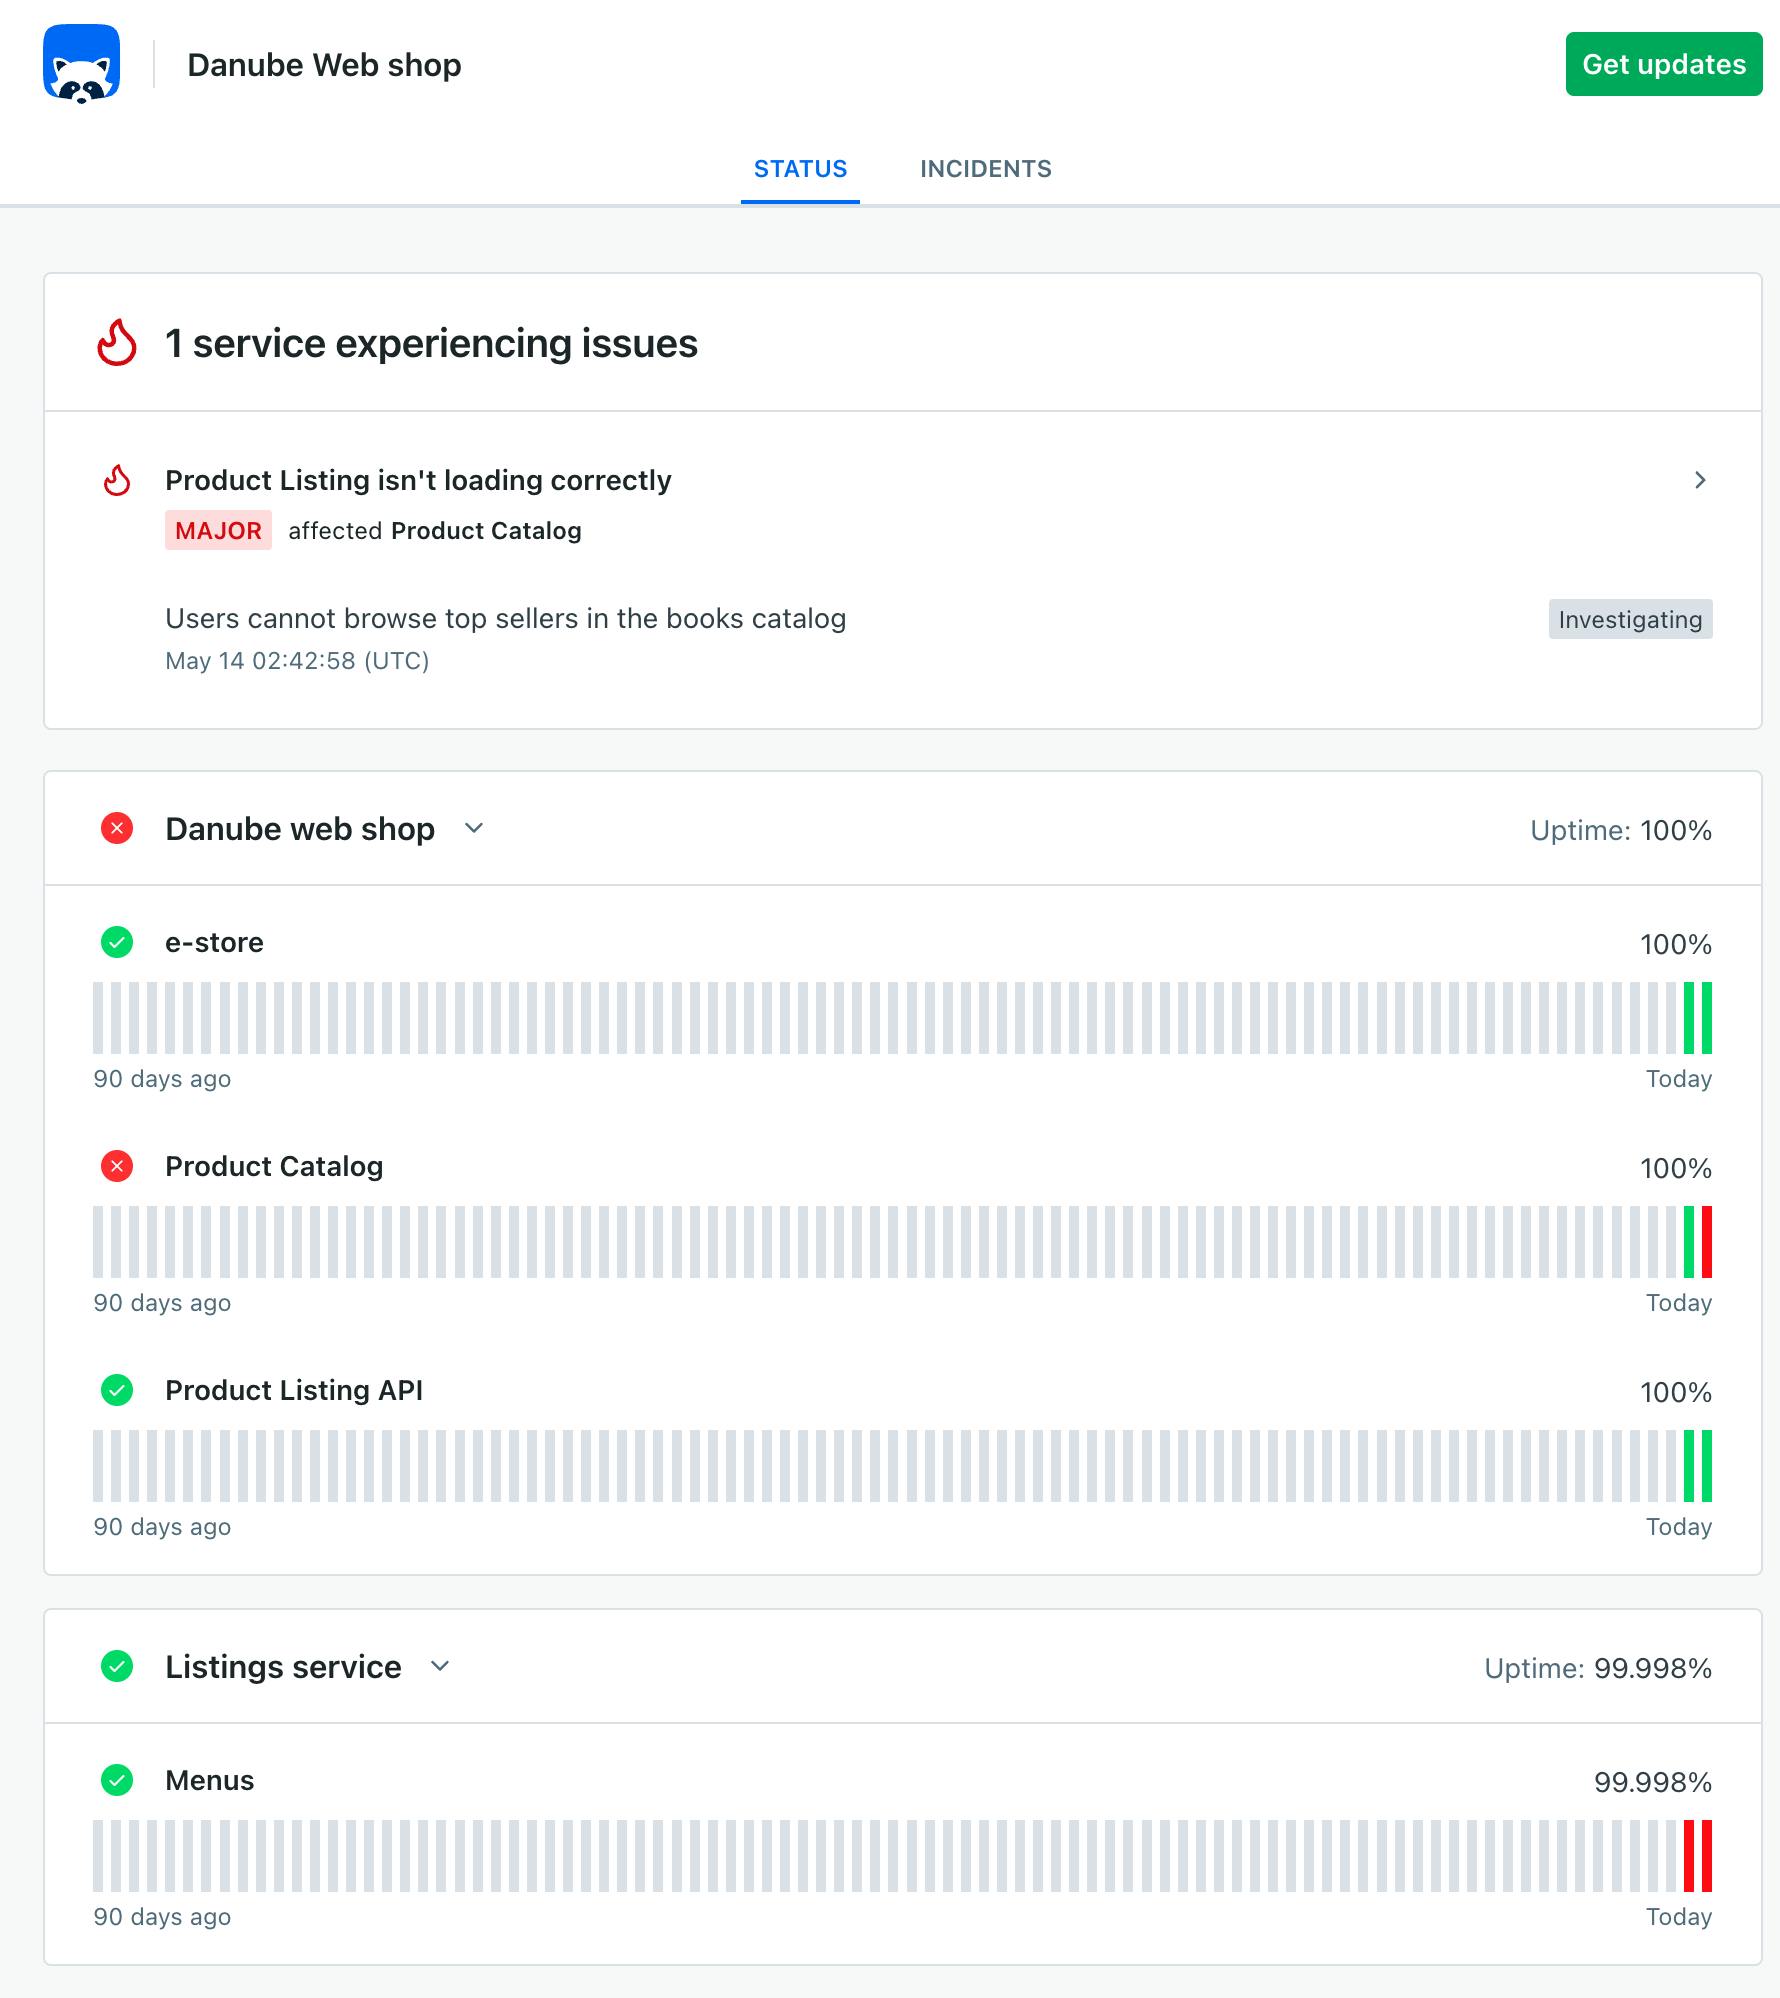Viewport: 1780px width, 1998px height.
Task: Click the green check icon beside Listings service
Action: pos(117,1666)
